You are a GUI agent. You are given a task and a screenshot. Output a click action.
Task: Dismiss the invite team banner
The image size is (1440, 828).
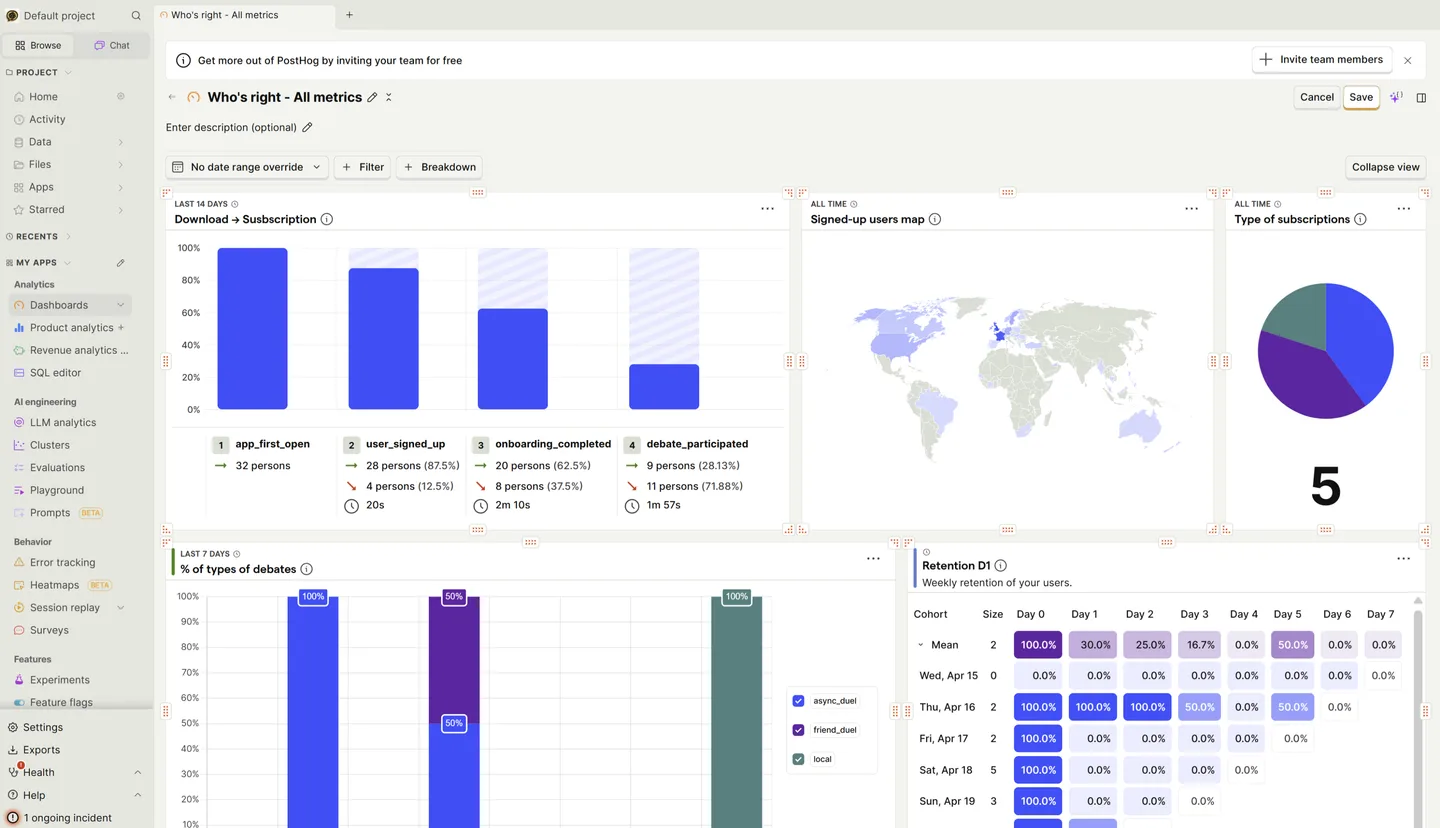pyautogui.click(x=1408, y=60)
